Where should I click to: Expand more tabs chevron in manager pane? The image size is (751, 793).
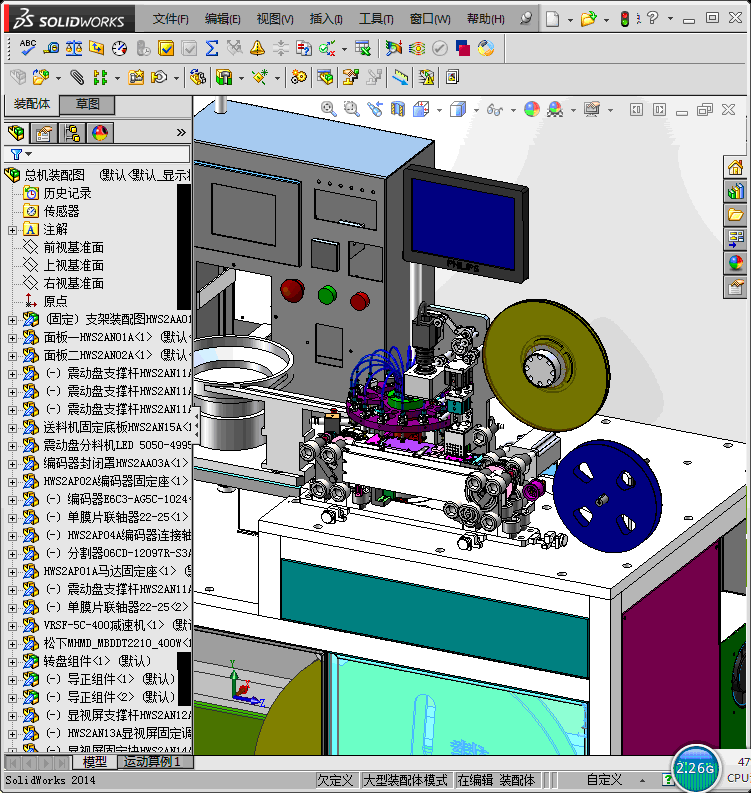[x=181, y=133]
